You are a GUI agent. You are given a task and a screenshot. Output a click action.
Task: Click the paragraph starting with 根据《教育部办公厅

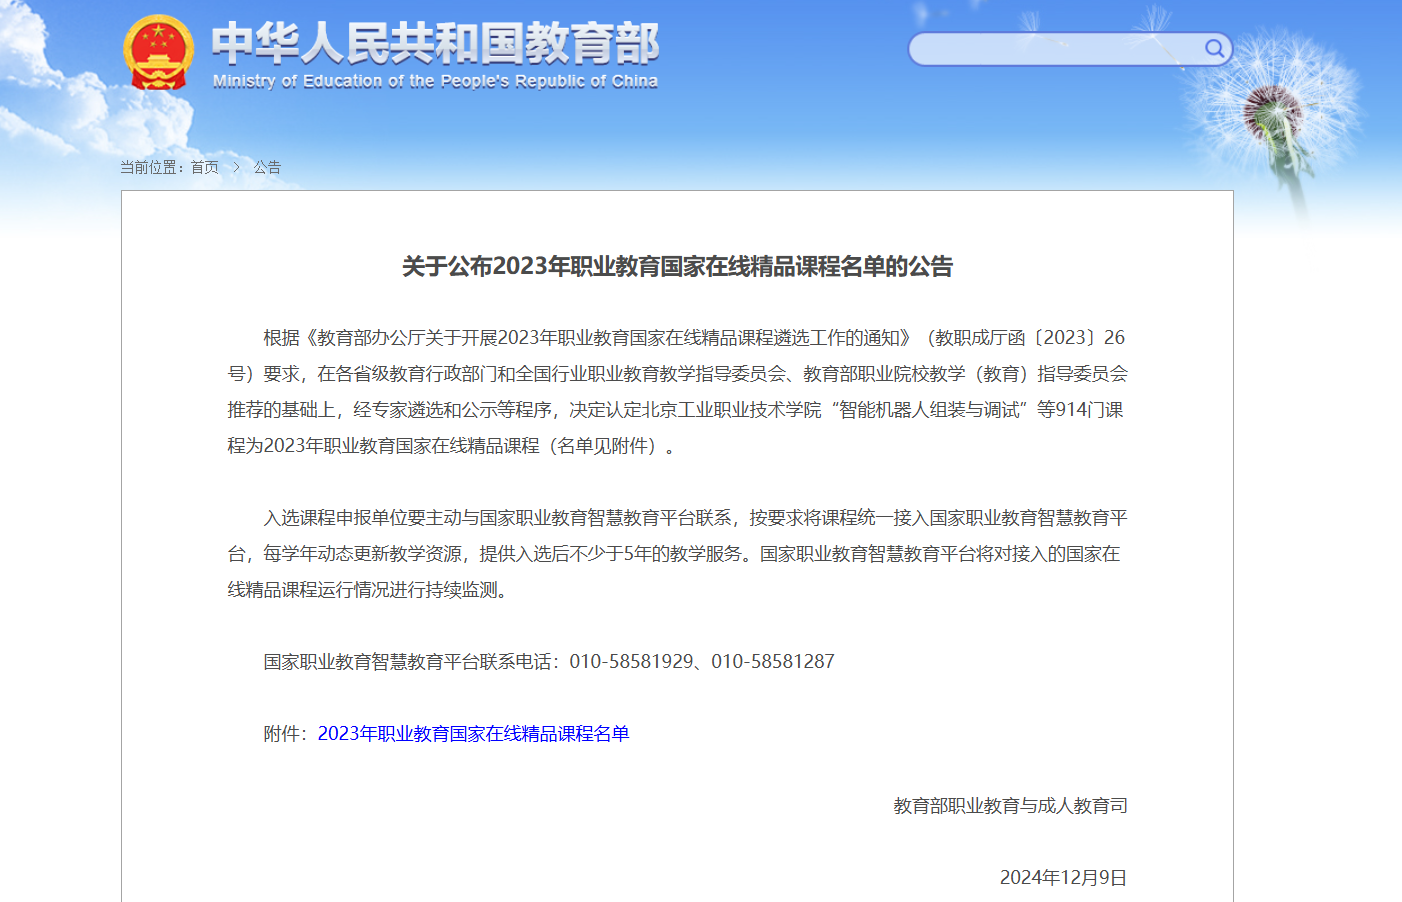(x=677, y=392)
